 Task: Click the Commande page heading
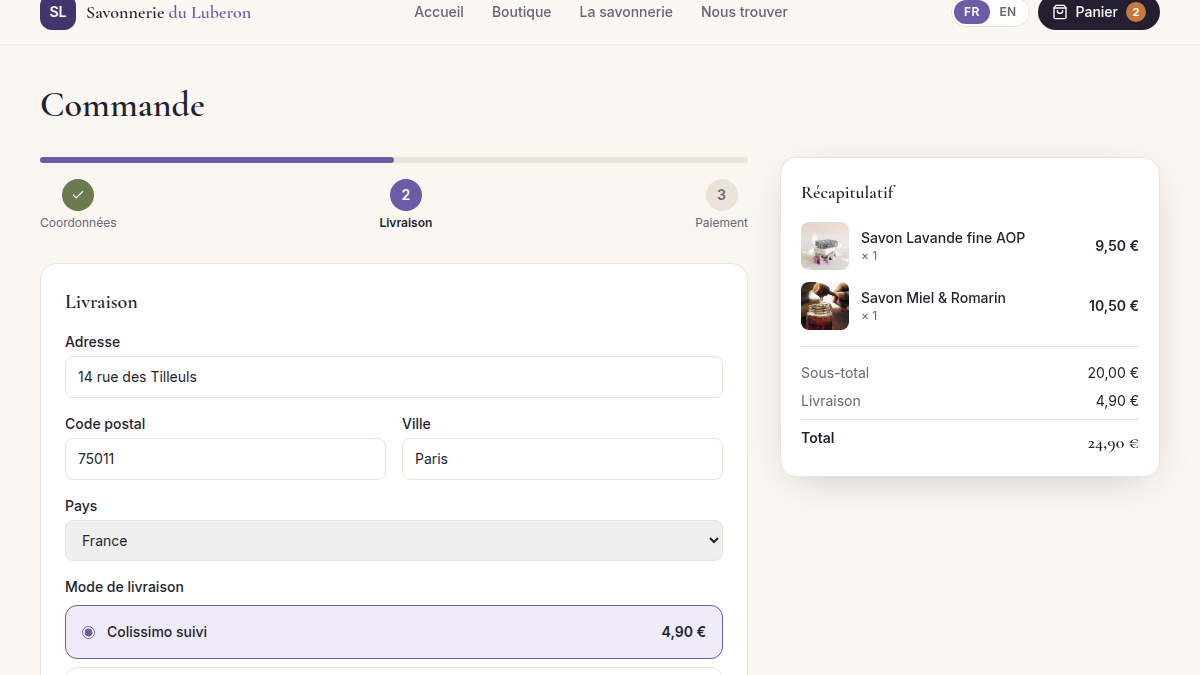[122, 105]
